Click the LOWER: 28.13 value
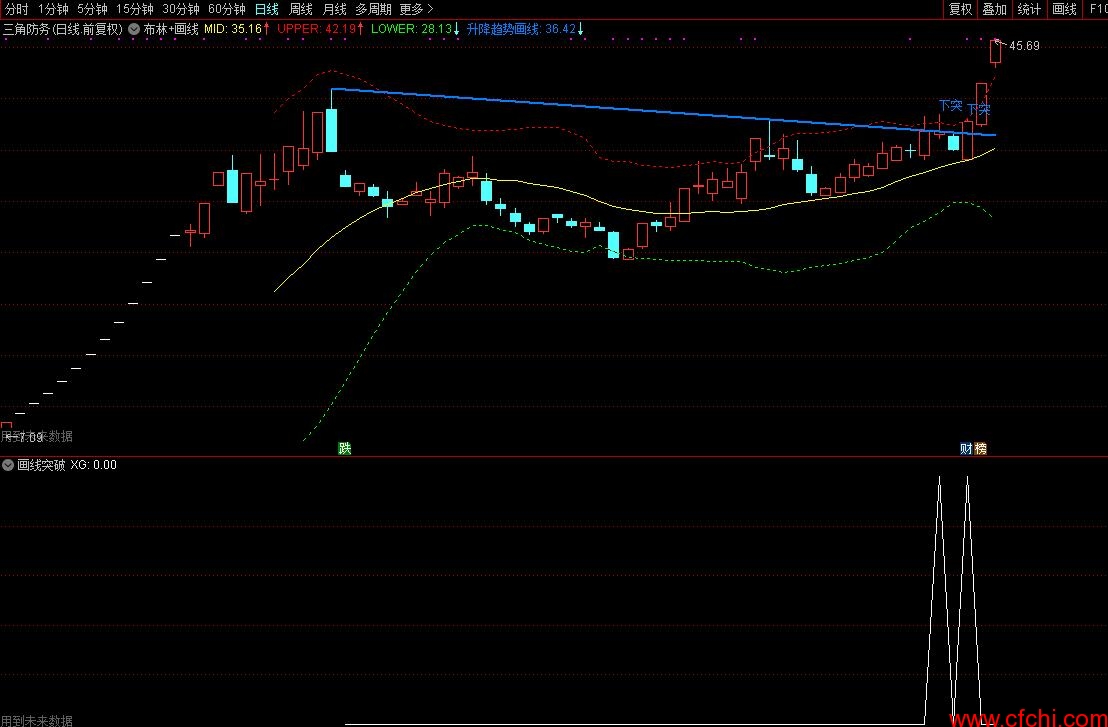 pos(416,29)
